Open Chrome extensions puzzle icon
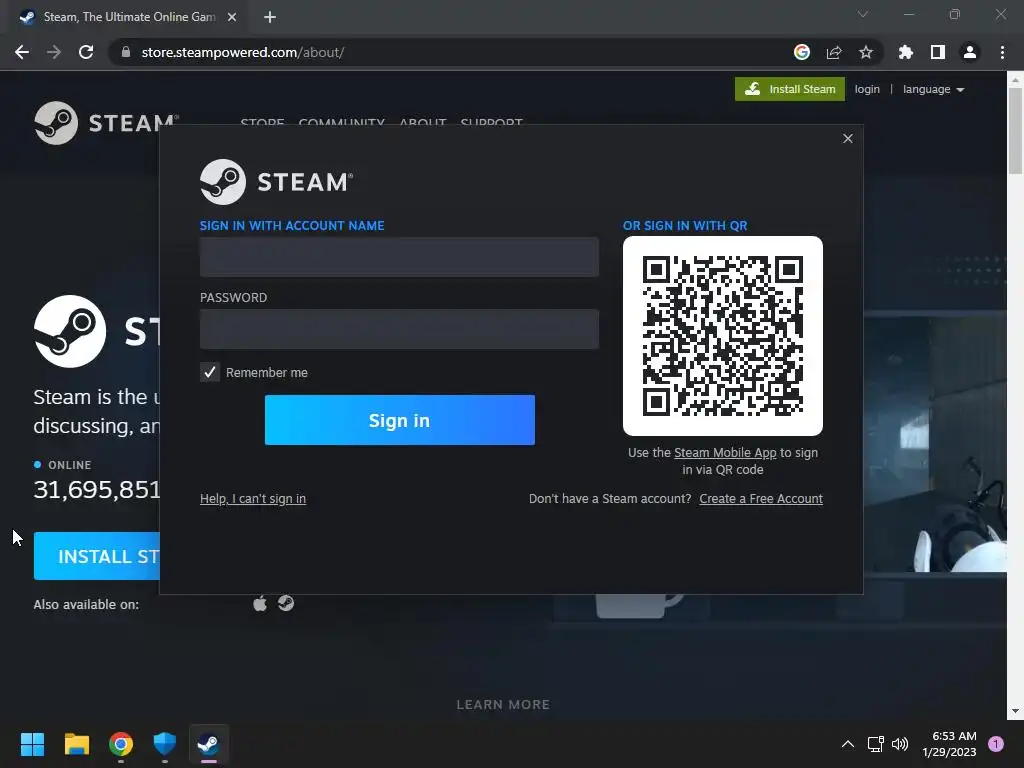The height and width of the screenshot is (768, 1024). 906,52
